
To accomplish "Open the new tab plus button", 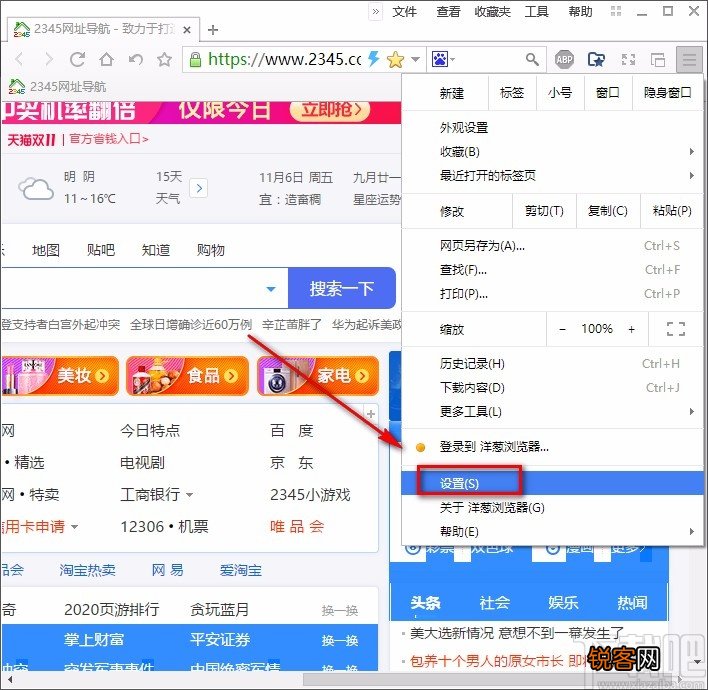I will pos(213,30).
